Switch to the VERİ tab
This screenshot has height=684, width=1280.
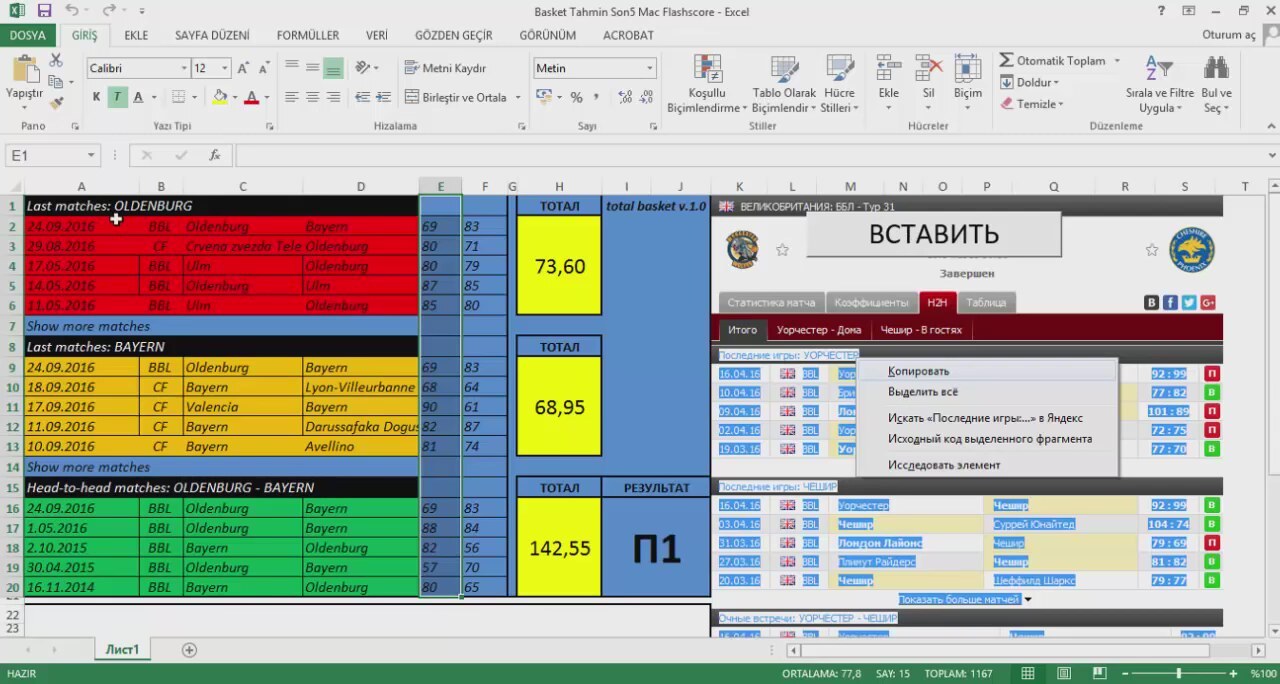pos(377,35)
